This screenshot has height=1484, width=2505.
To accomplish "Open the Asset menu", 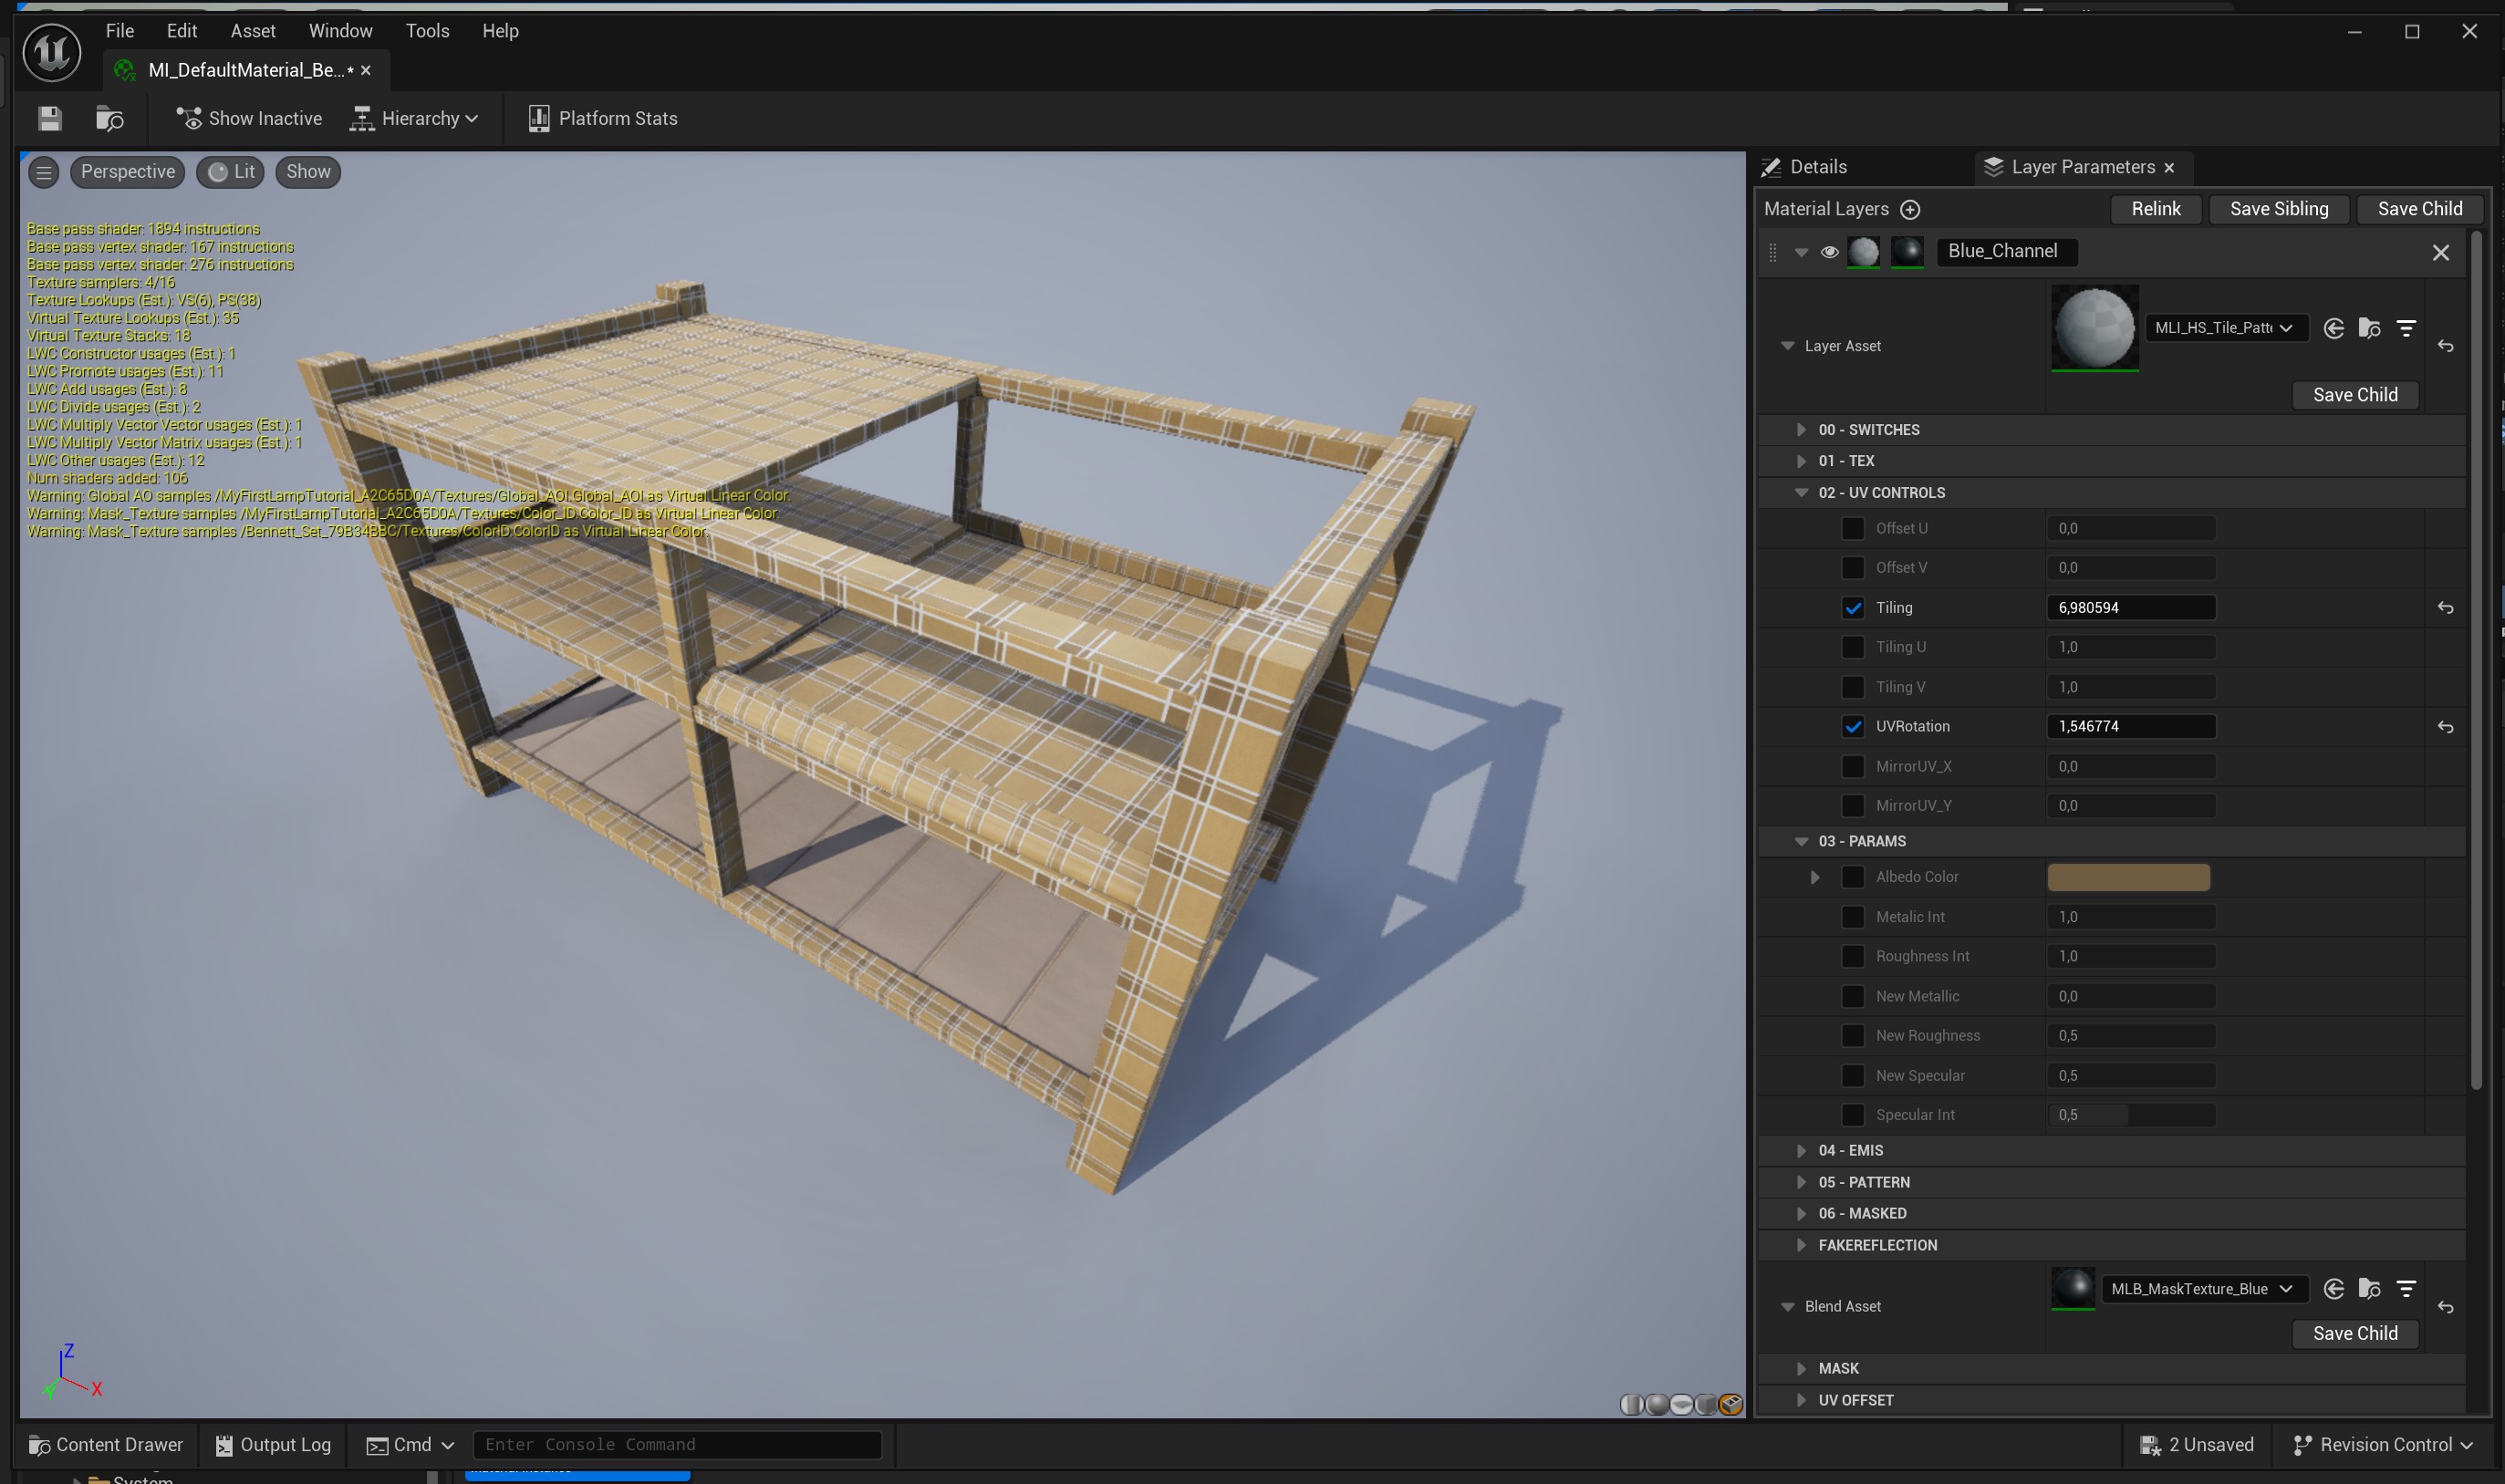I will pos(253,31).
